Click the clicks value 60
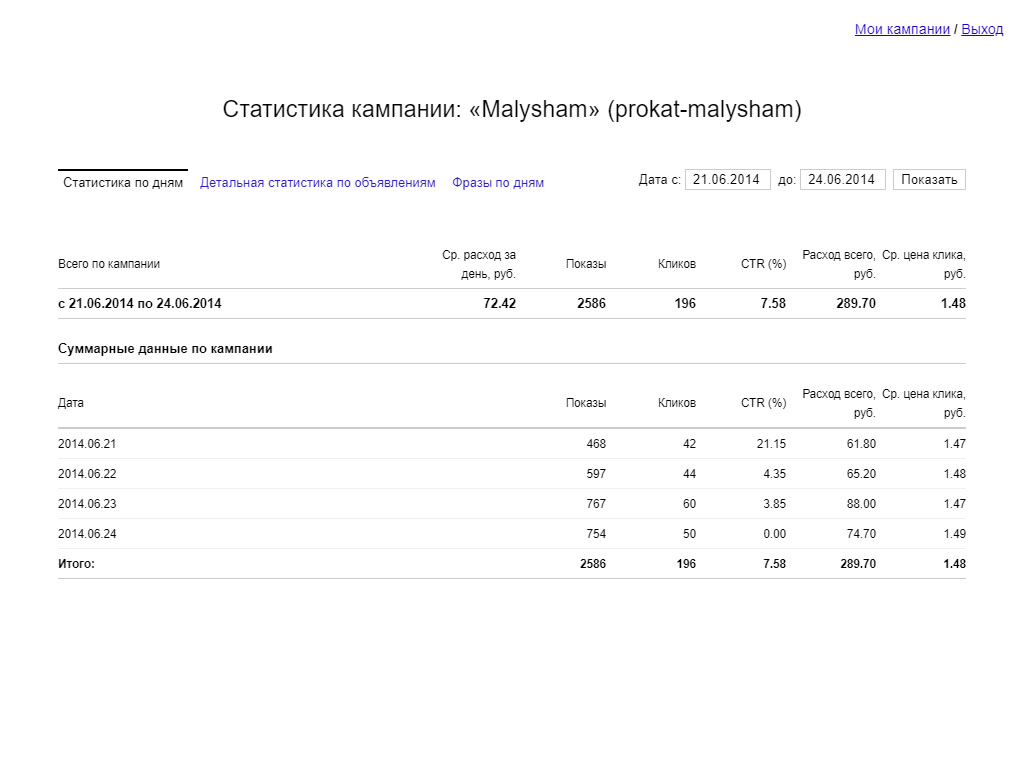Screen dimensions: 1024x768 tap(690, 504)
